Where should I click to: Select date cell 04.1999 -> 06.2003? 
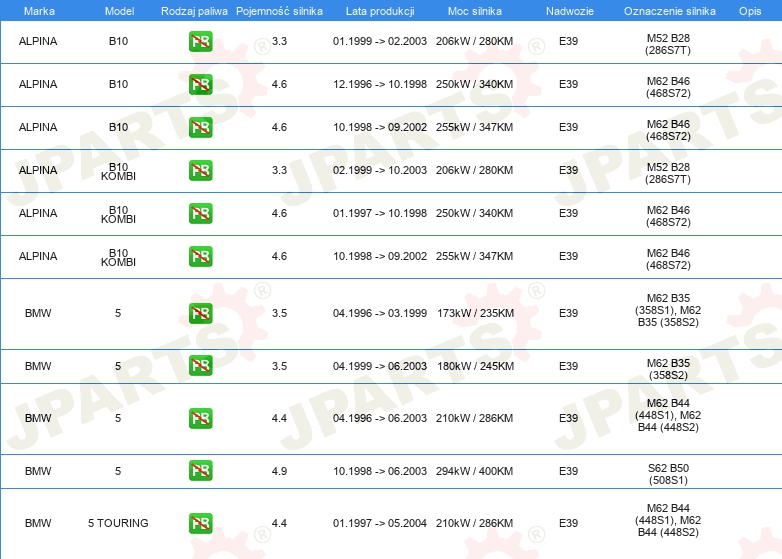380,366
